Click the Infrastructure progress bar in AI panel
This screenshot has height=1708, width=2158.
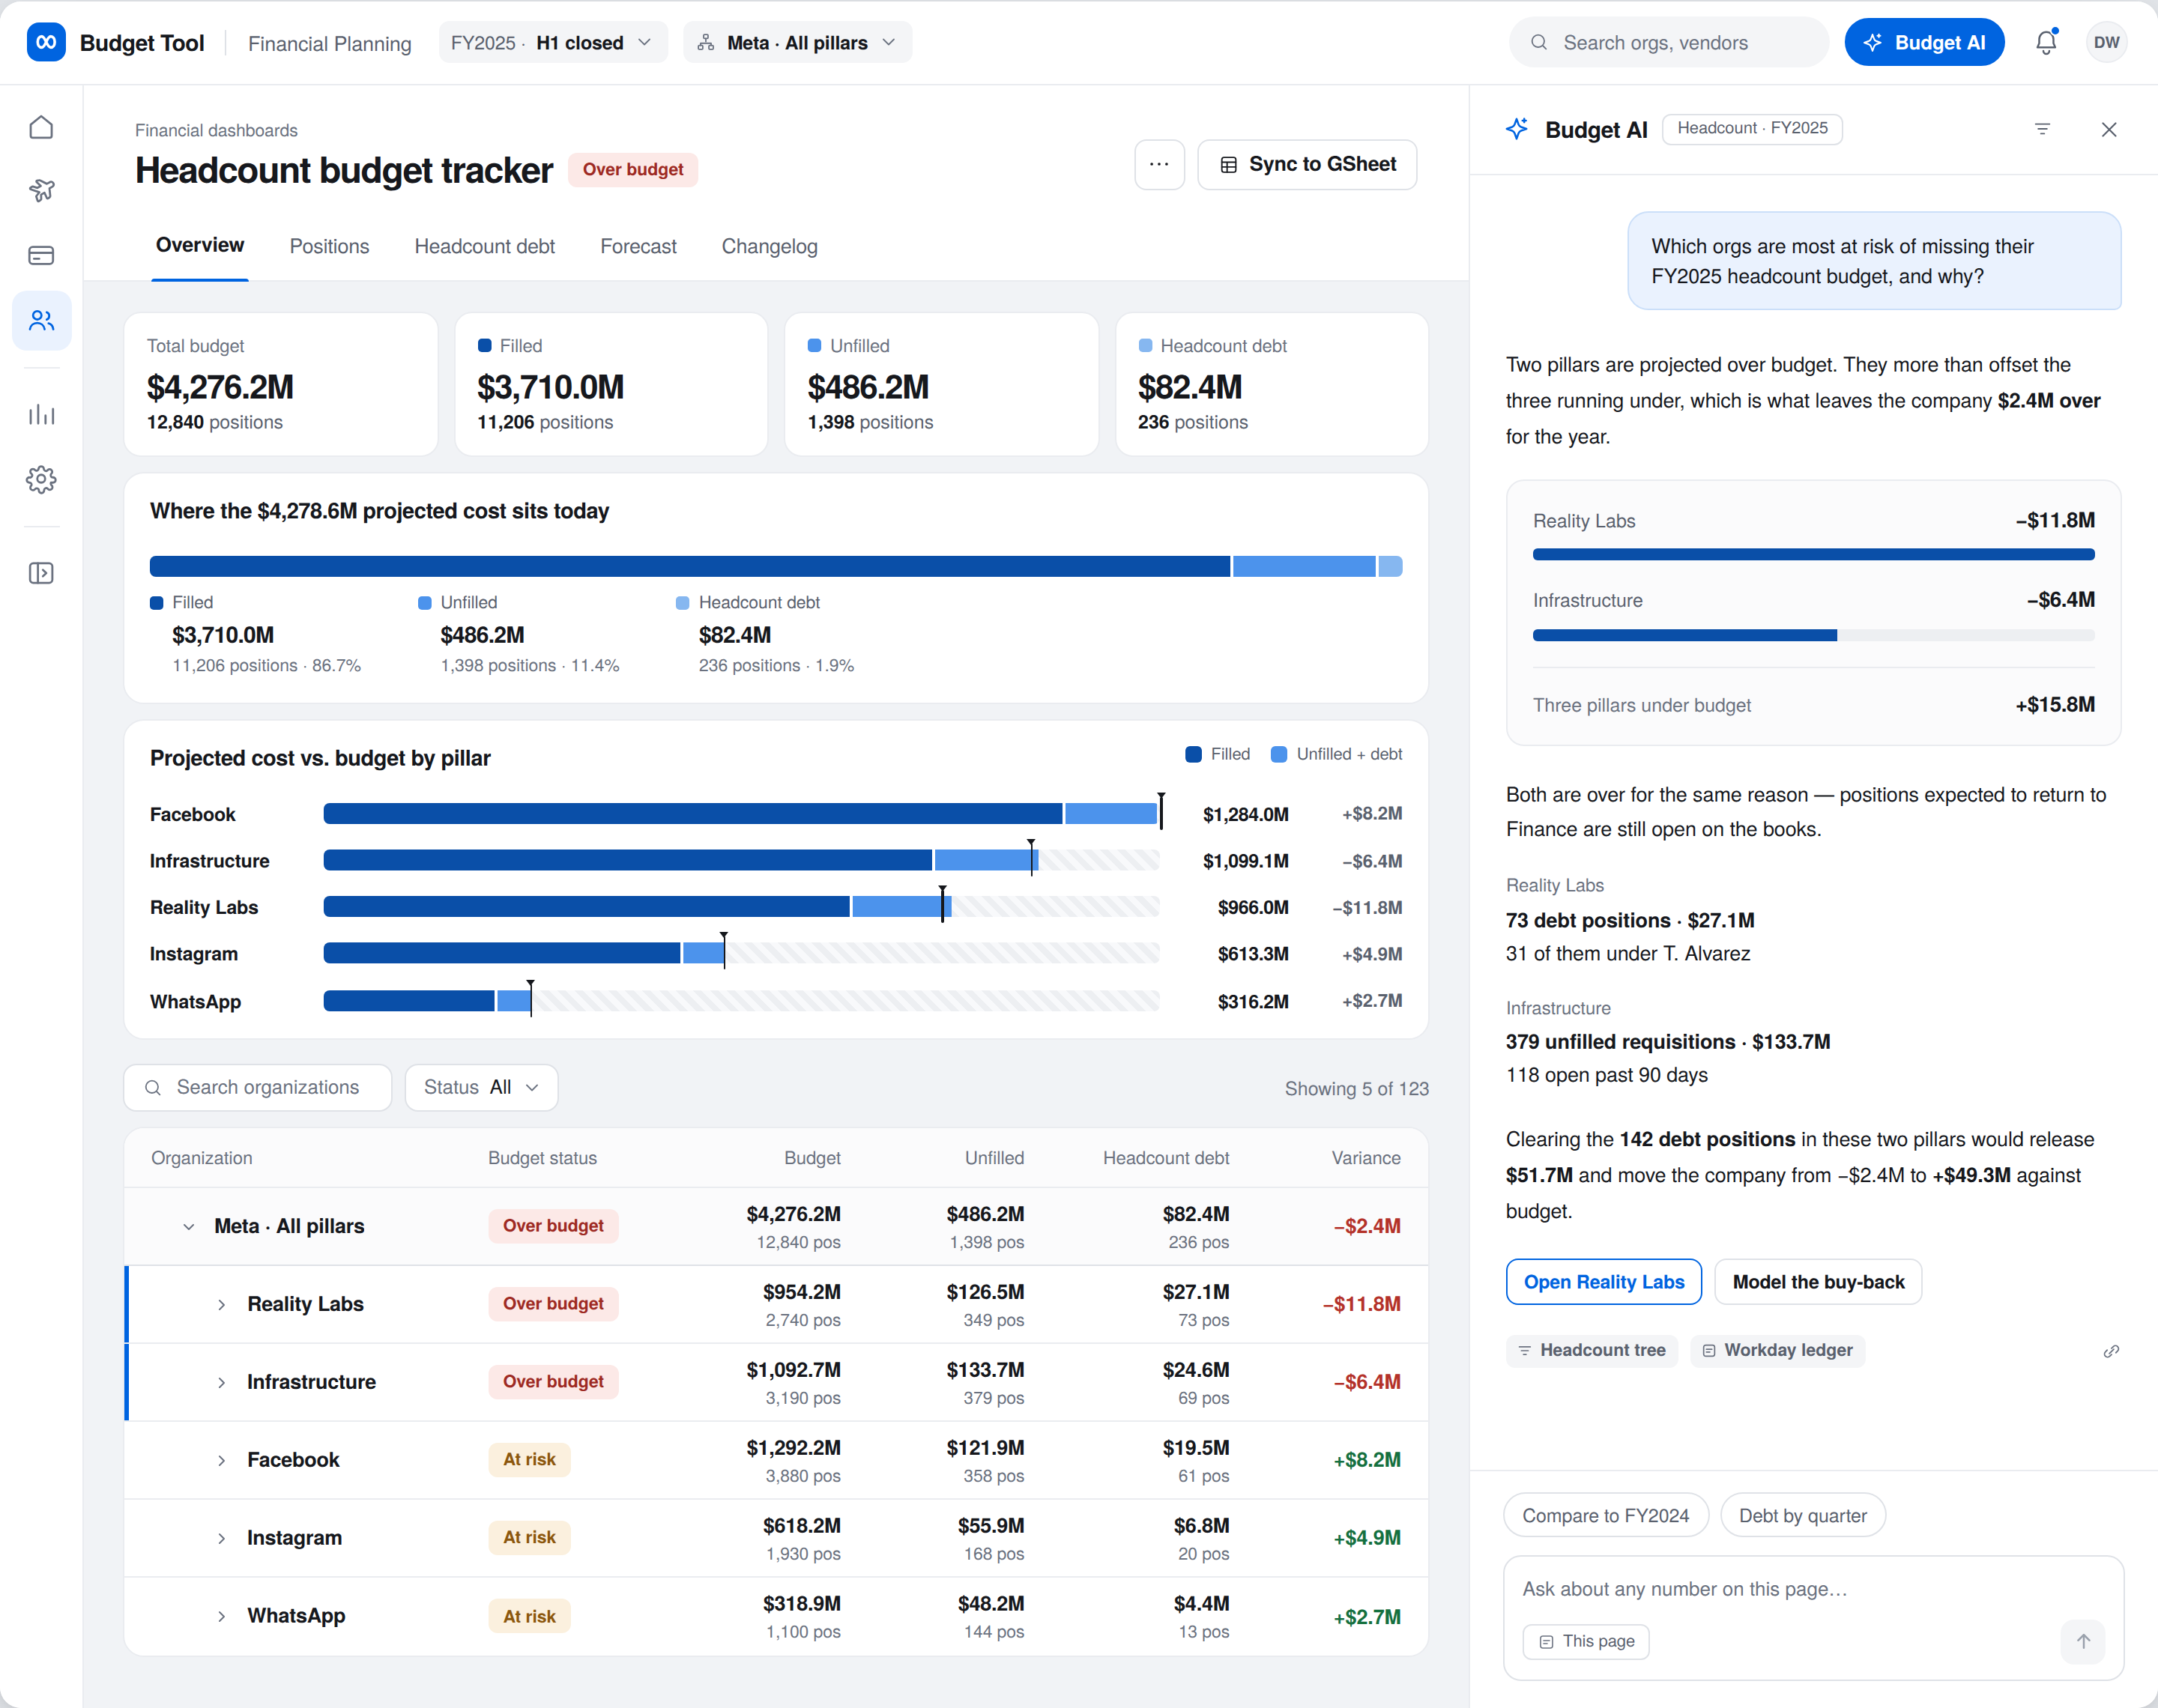point(1813,635)
